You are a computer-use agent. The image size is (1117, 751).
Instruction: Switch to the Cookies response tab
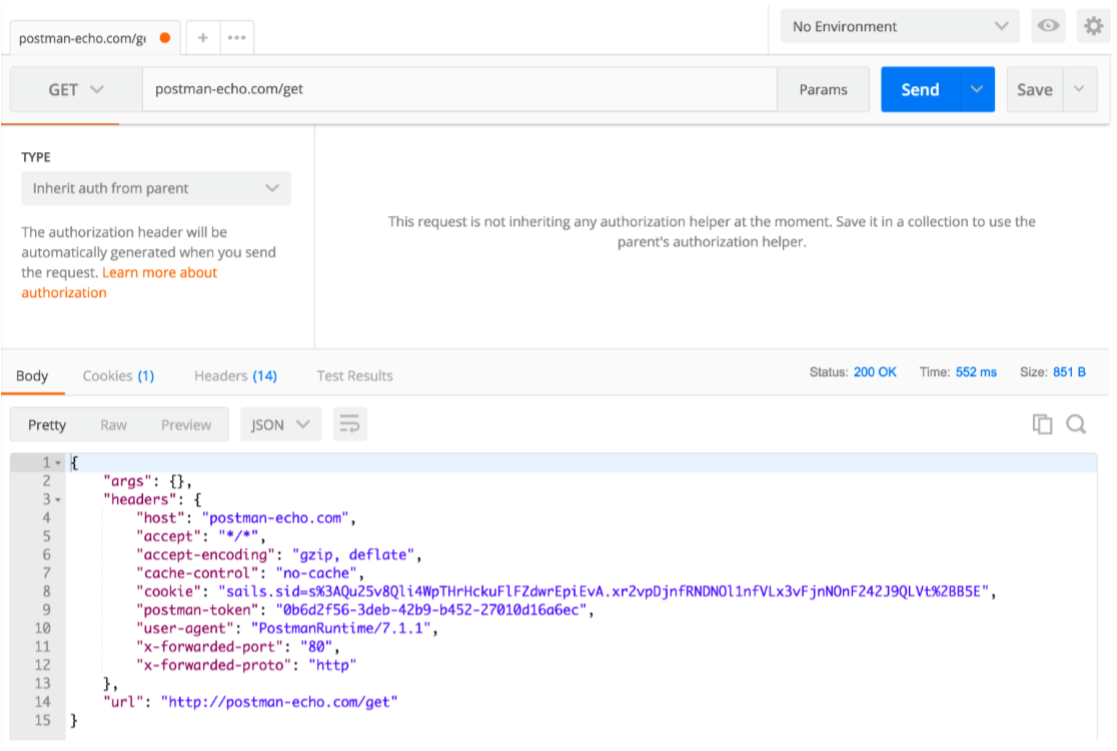click(118, 376)
